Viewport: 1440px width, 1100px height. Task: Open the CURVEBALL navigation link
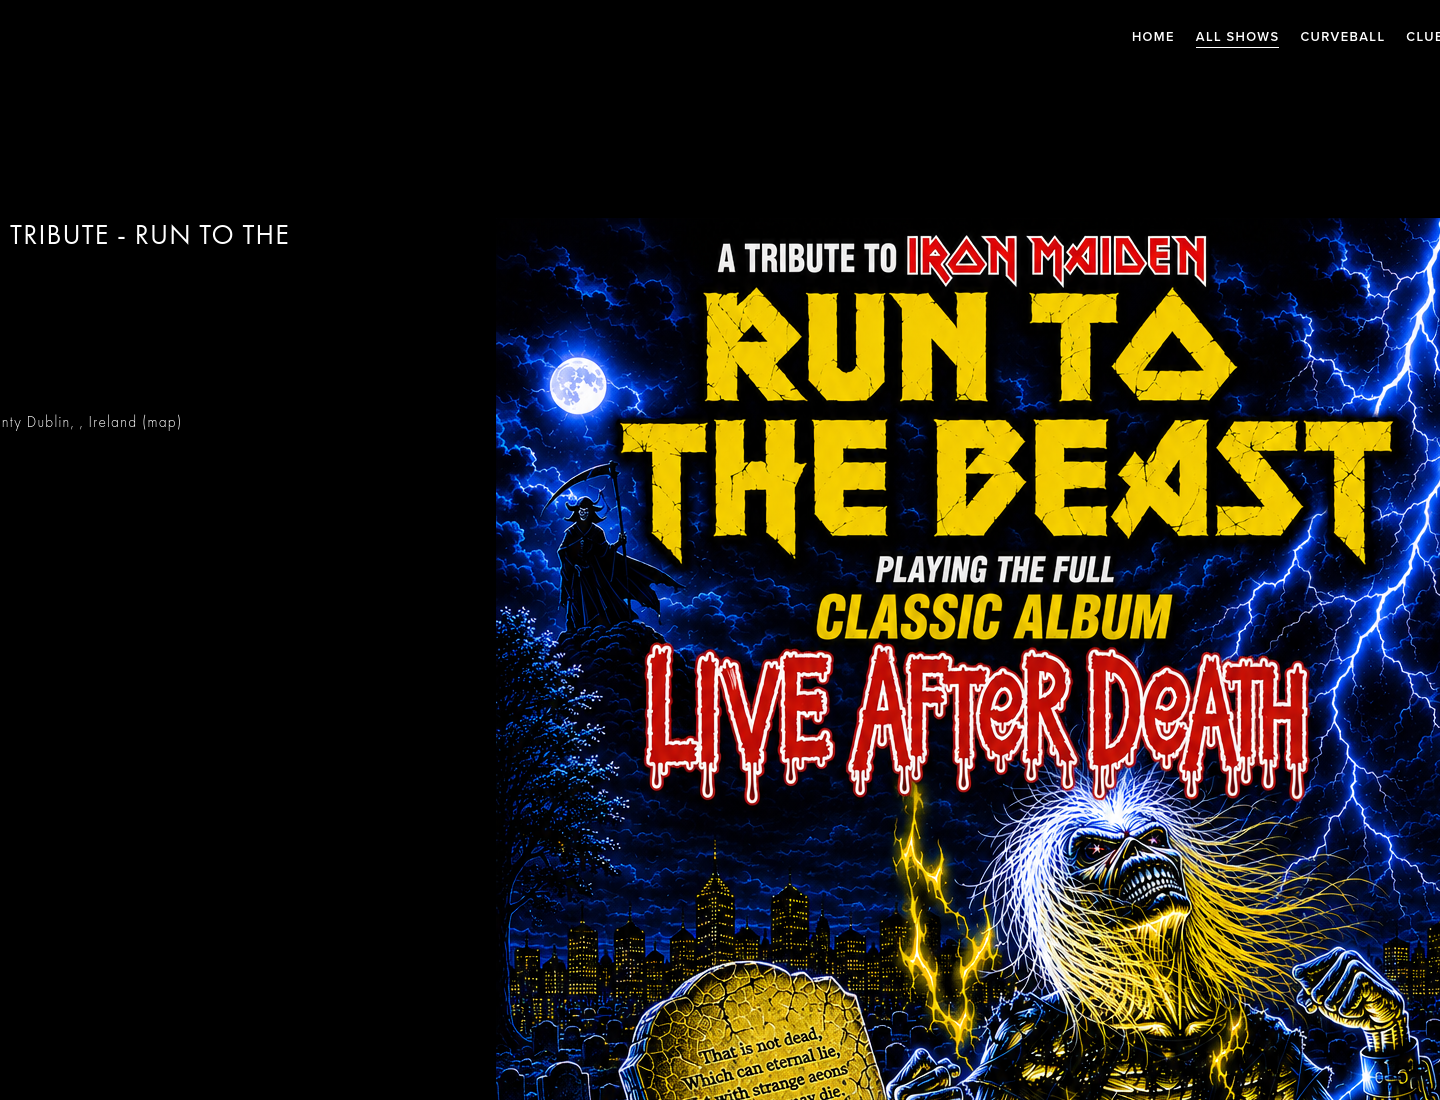point(1342,37)
